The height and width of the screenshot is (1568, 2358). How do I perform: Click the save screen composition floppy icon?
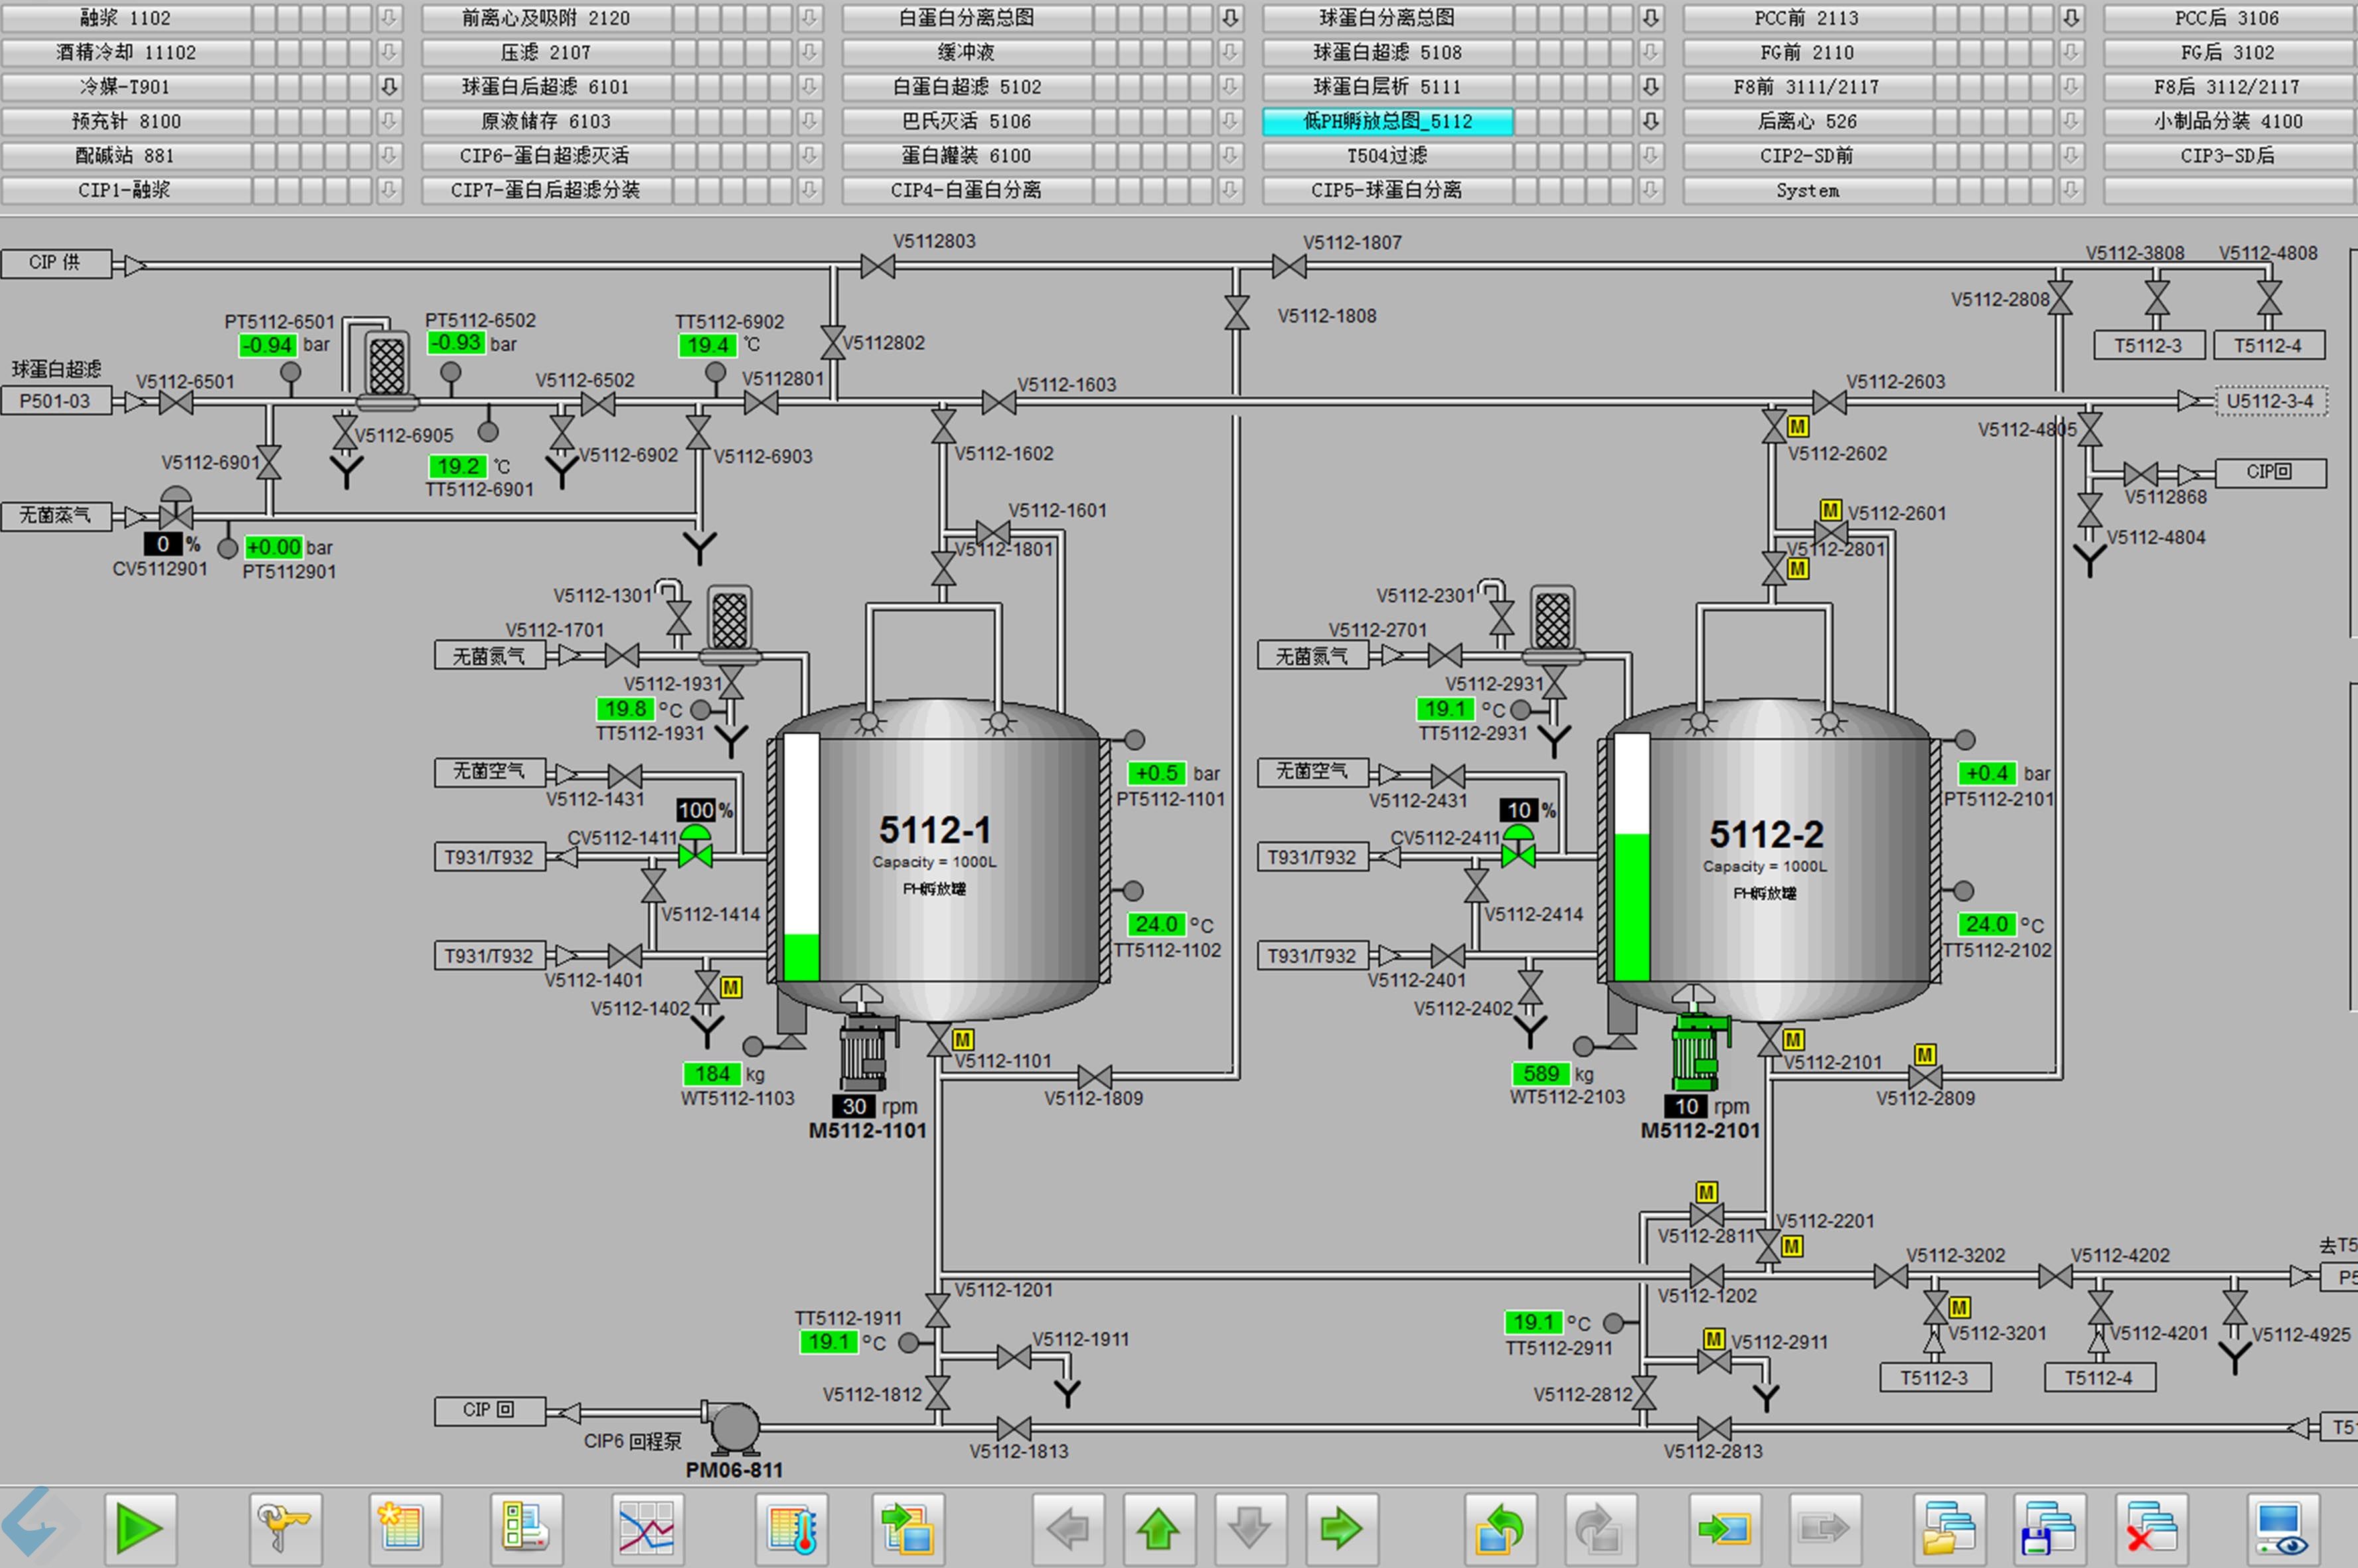point(2048,1528)
